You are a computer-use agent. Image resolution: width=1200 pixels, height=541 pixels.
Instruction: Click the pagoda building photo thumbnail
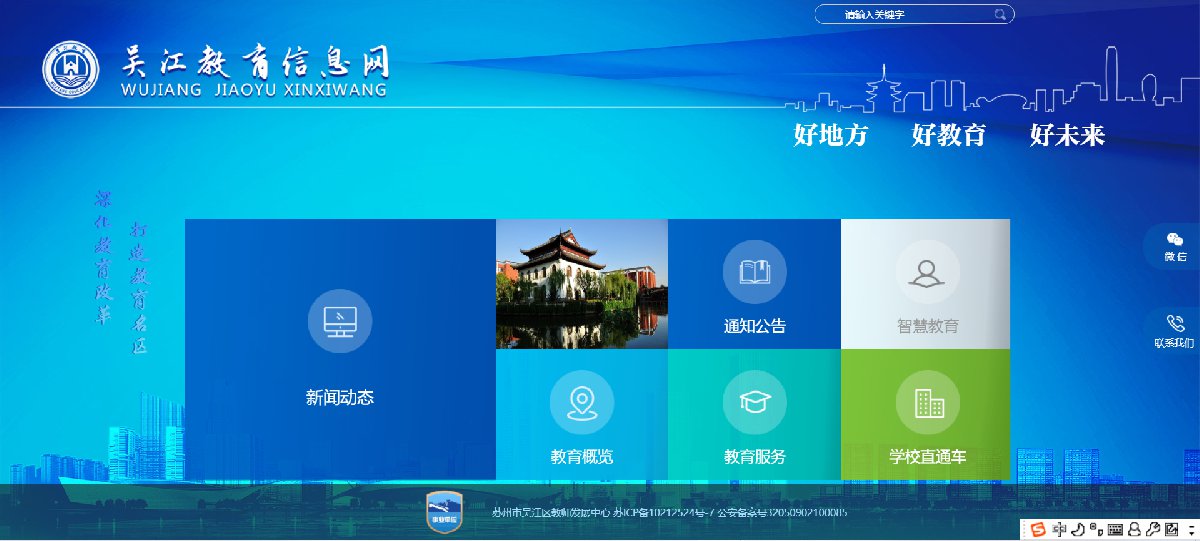(581, 284)
